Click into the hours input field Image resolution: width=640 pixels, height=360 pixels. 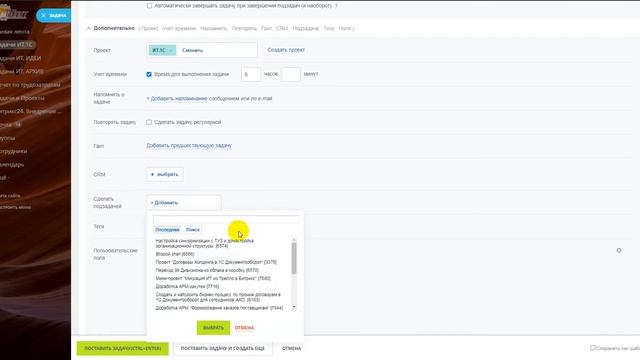[x=251, y=74]
